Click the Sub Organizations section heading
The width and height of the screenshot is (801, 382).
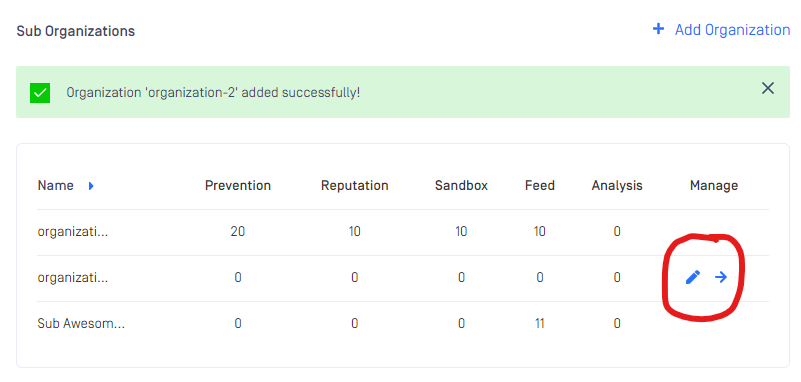pos(76,31)
